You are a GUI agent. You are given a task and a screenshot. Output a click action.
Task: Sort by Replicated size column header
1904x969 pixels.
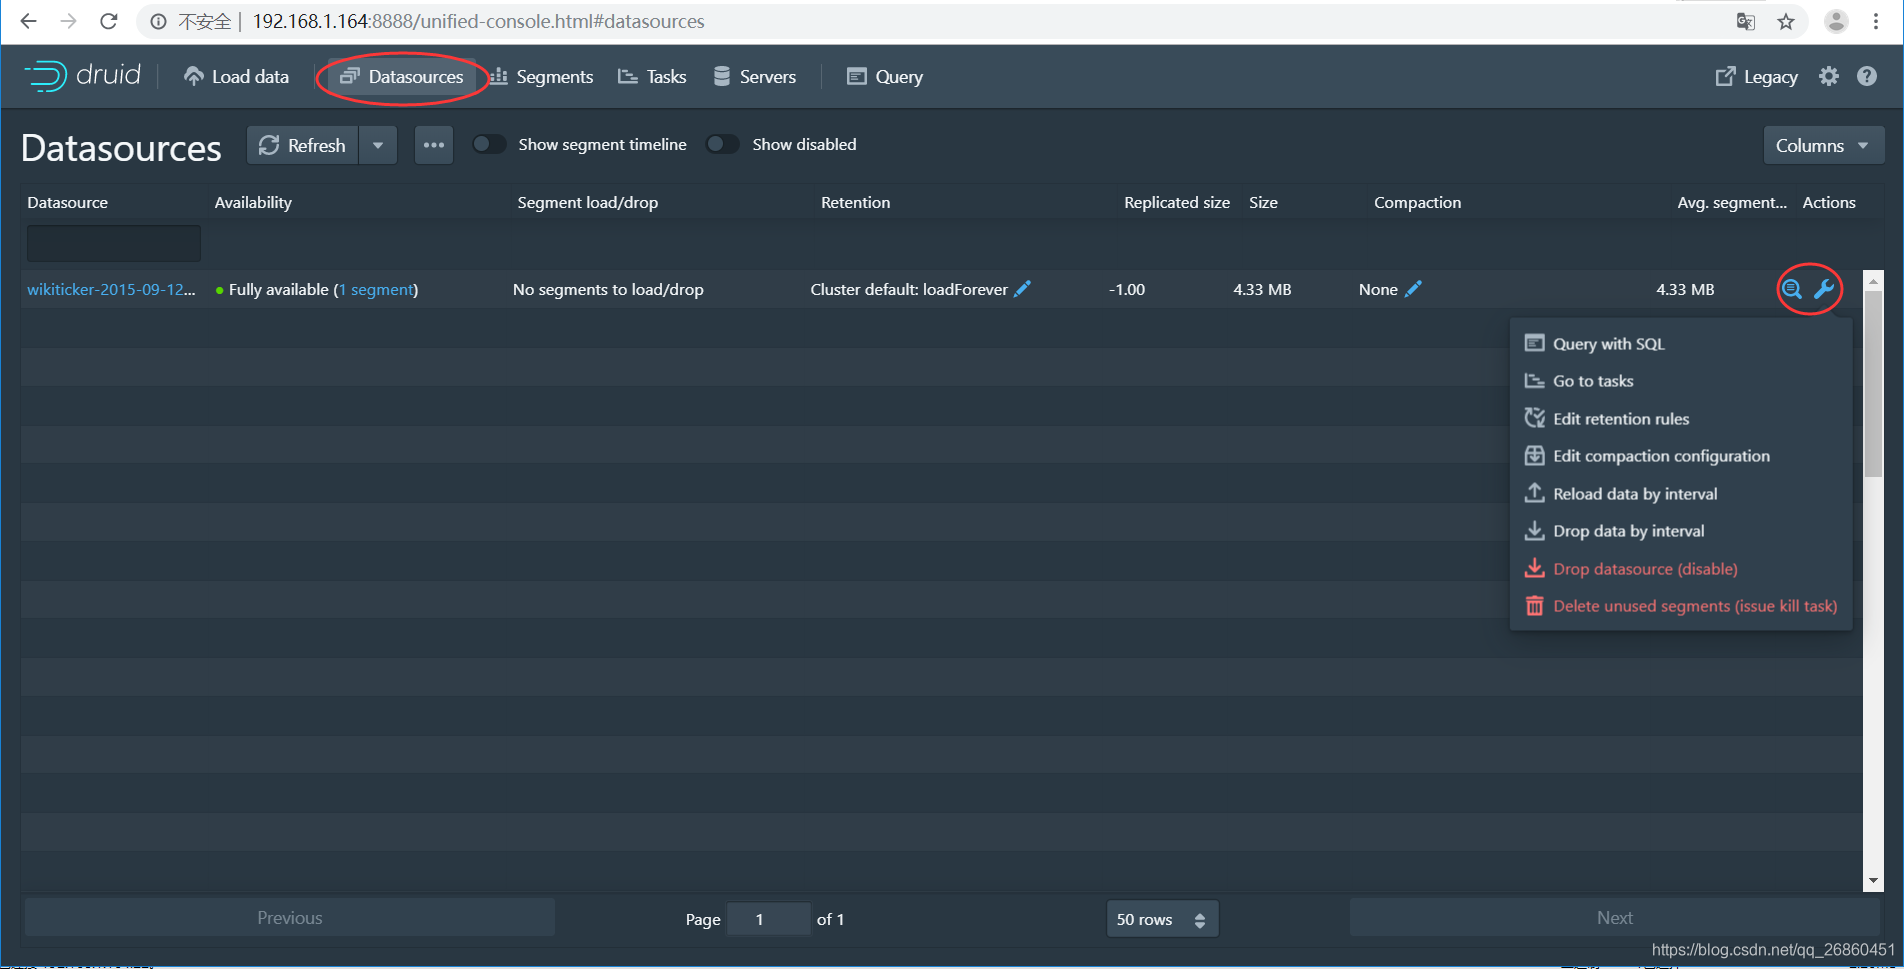click(1180, 202)
